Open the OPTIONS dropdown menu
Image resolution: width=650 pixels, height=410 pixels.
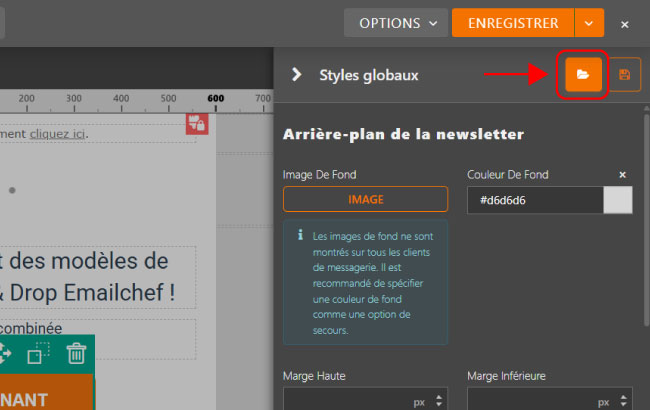395,23
